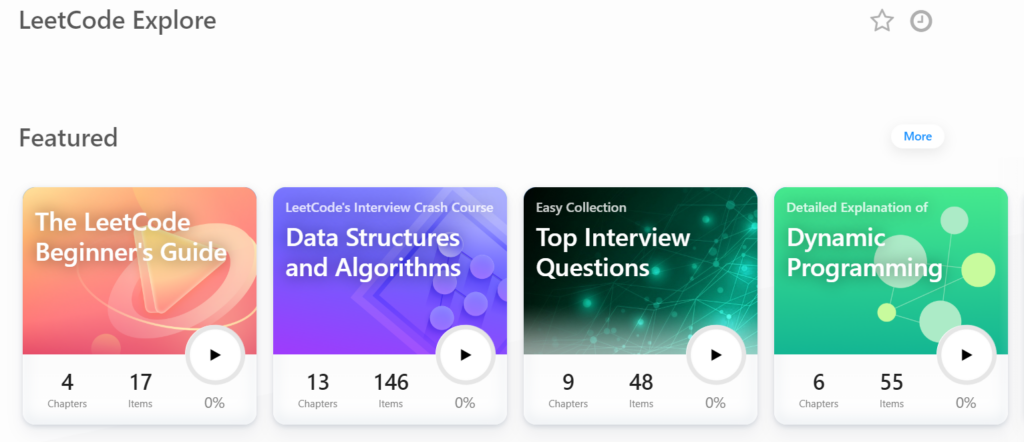
Task: Select the Top Interview Questions card image
Action: click(x=641, y=271)
